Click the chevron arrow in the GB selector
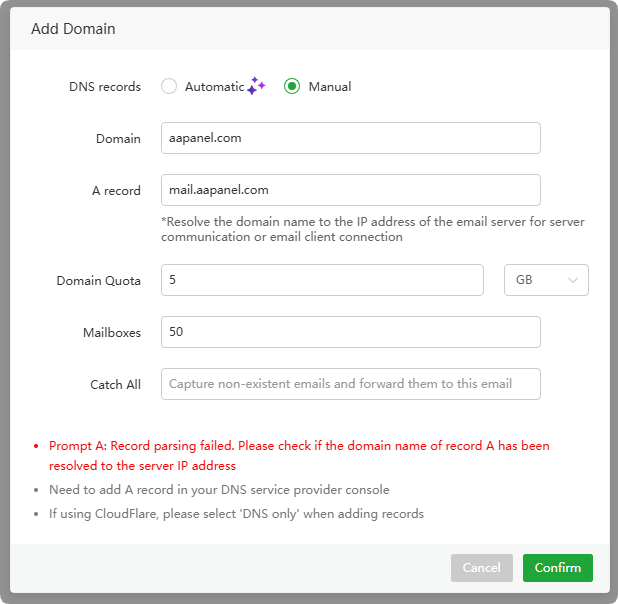This screenshot has width=618, height=604. (x=574, y=280)
